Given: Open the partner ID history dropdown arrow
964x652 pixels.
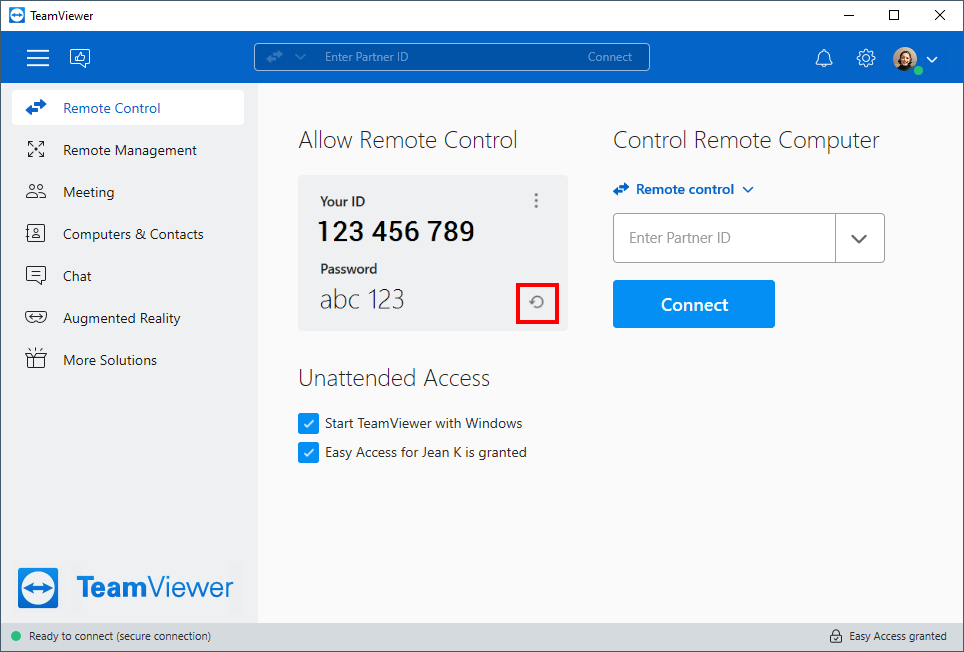Looking at the screenshot, I should [x=860, y=238].
